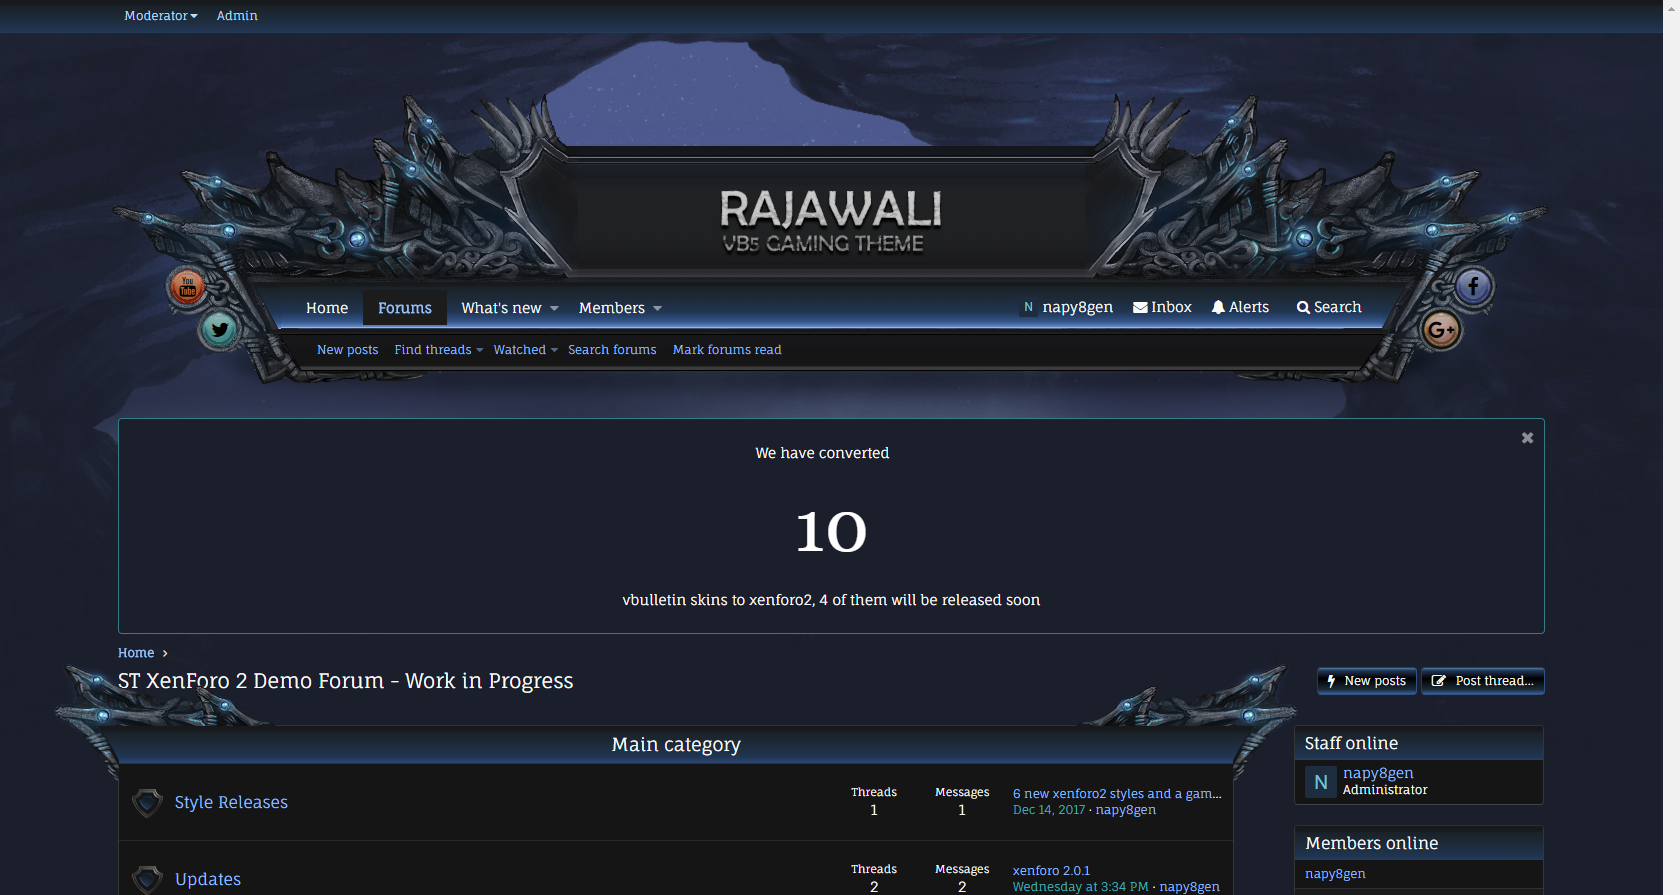Screen dimensions: 1680x895
Task: Open the Search panel
Action: pyautogui.click(x=1329, y=307)
